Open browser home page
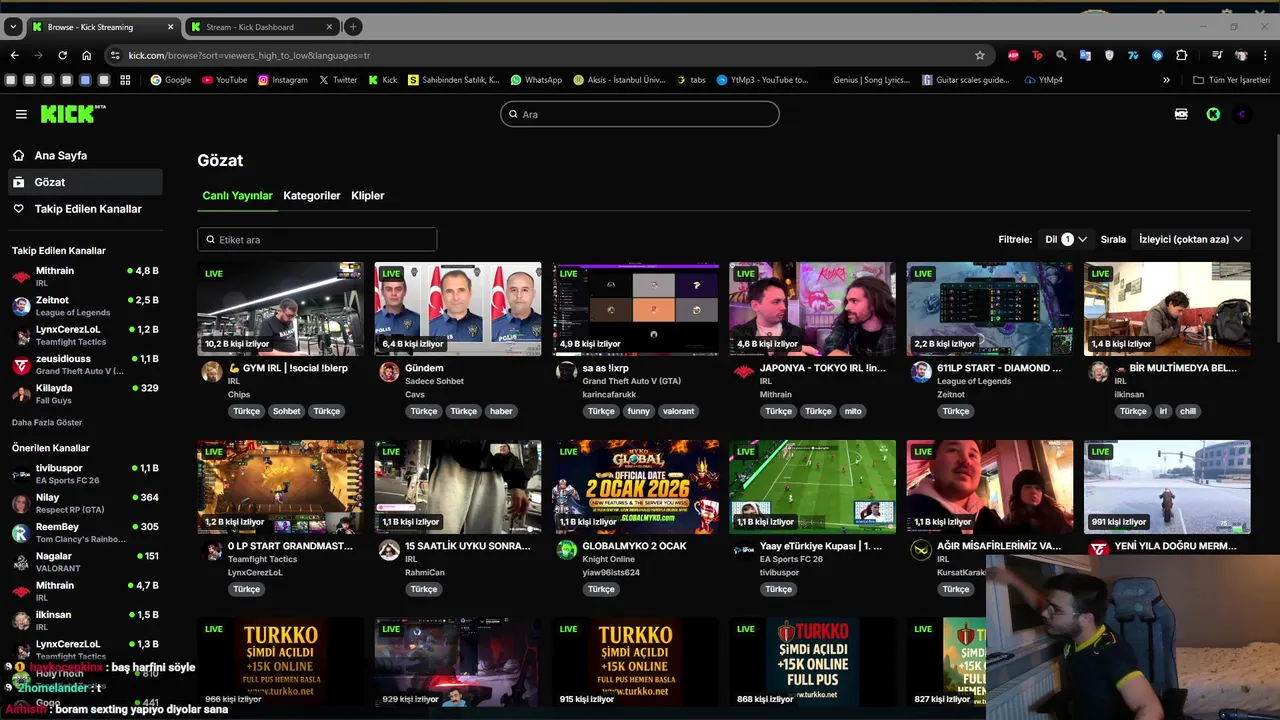This screenshot has width=1280, height=720. [86, 55]
